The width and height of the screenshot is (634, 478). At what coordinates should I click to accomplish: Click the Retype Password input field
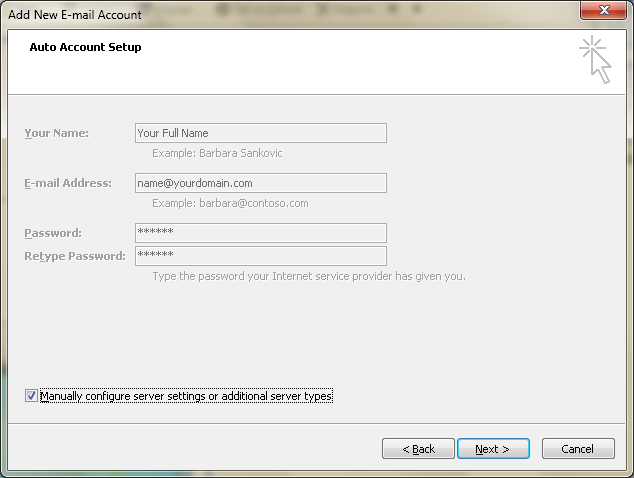(x=261, y=256)
